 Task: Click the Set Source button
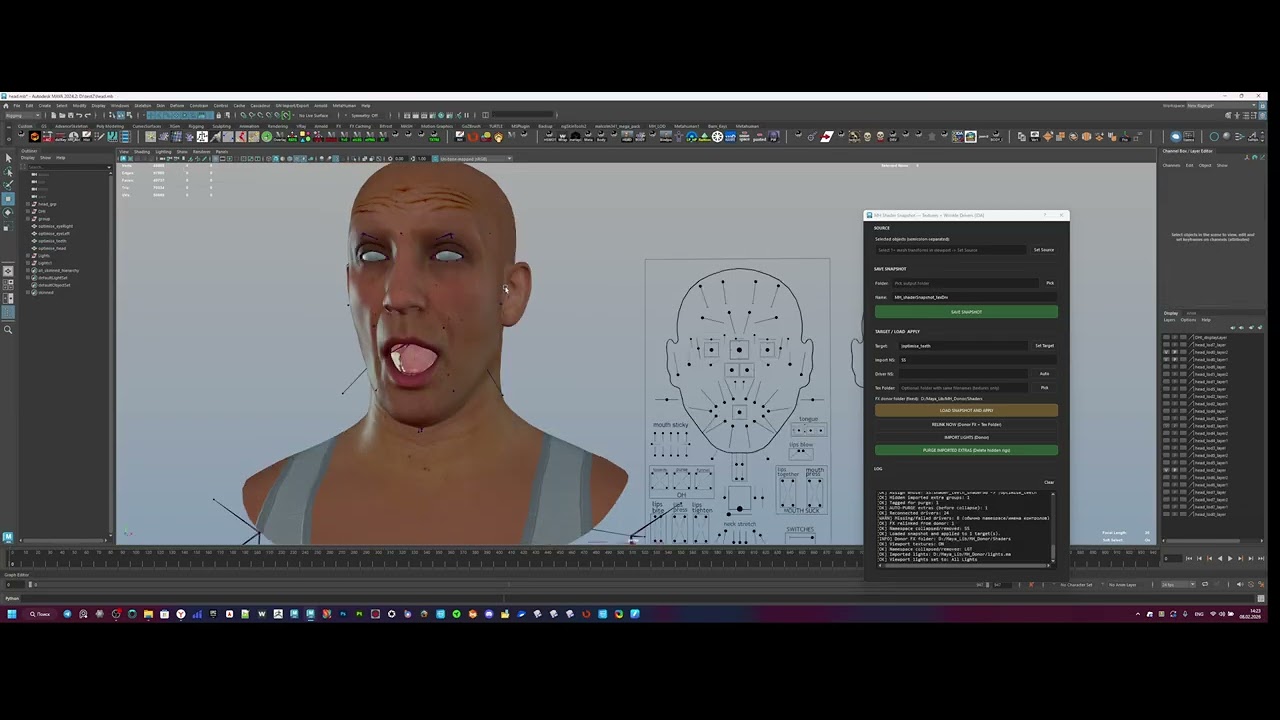(x=1044, y=250)
